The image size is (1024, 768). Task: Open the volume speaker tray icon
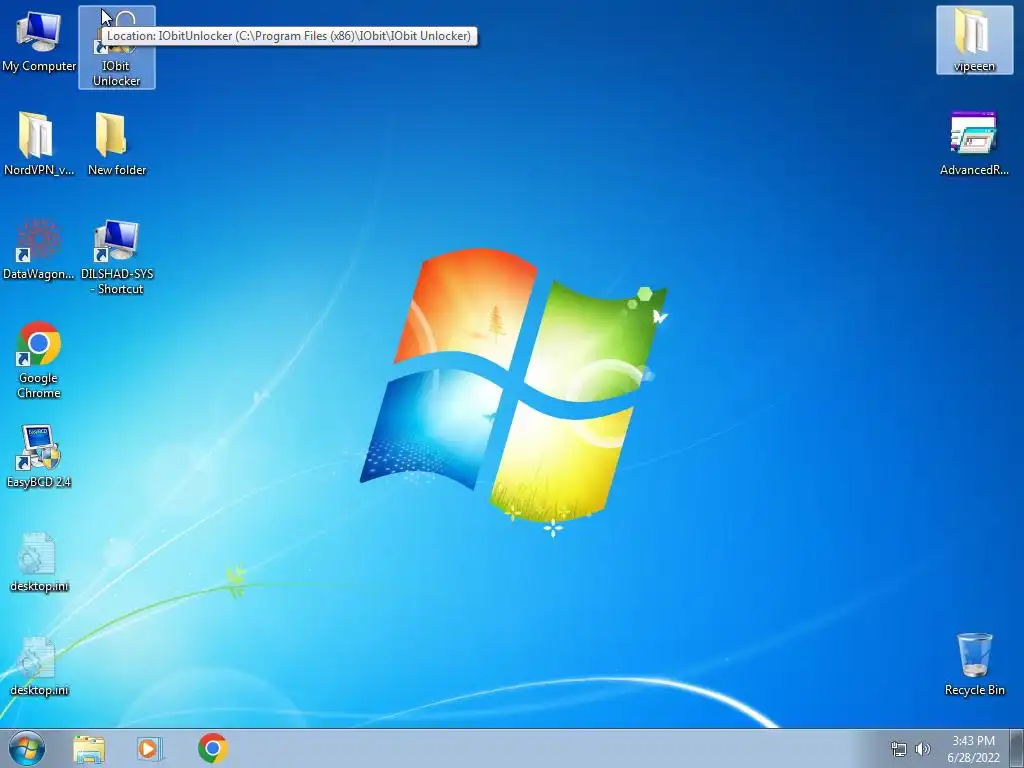point(922,749)
